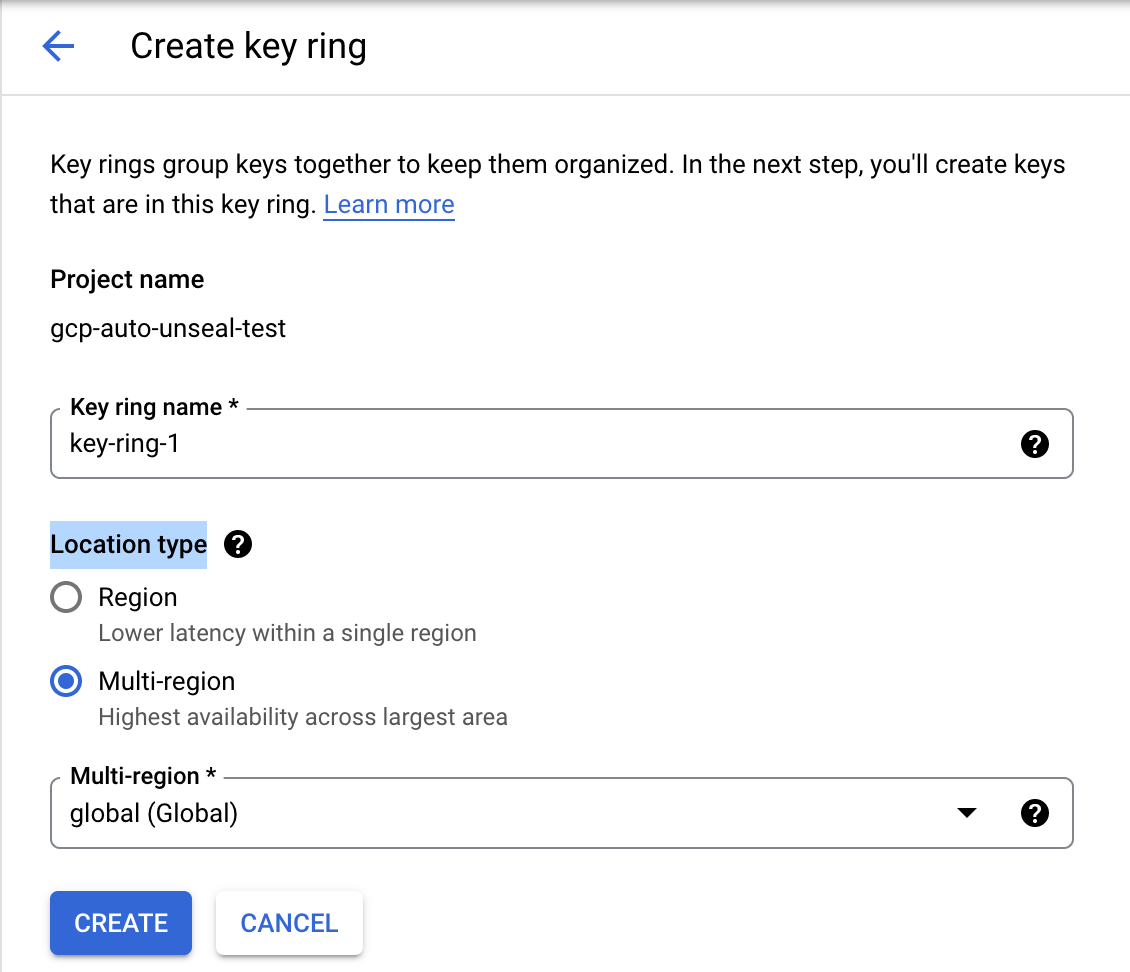This screenshot has height=972, width=1130.
Task: Go back using the left arrow
Action: pos(58,46)
